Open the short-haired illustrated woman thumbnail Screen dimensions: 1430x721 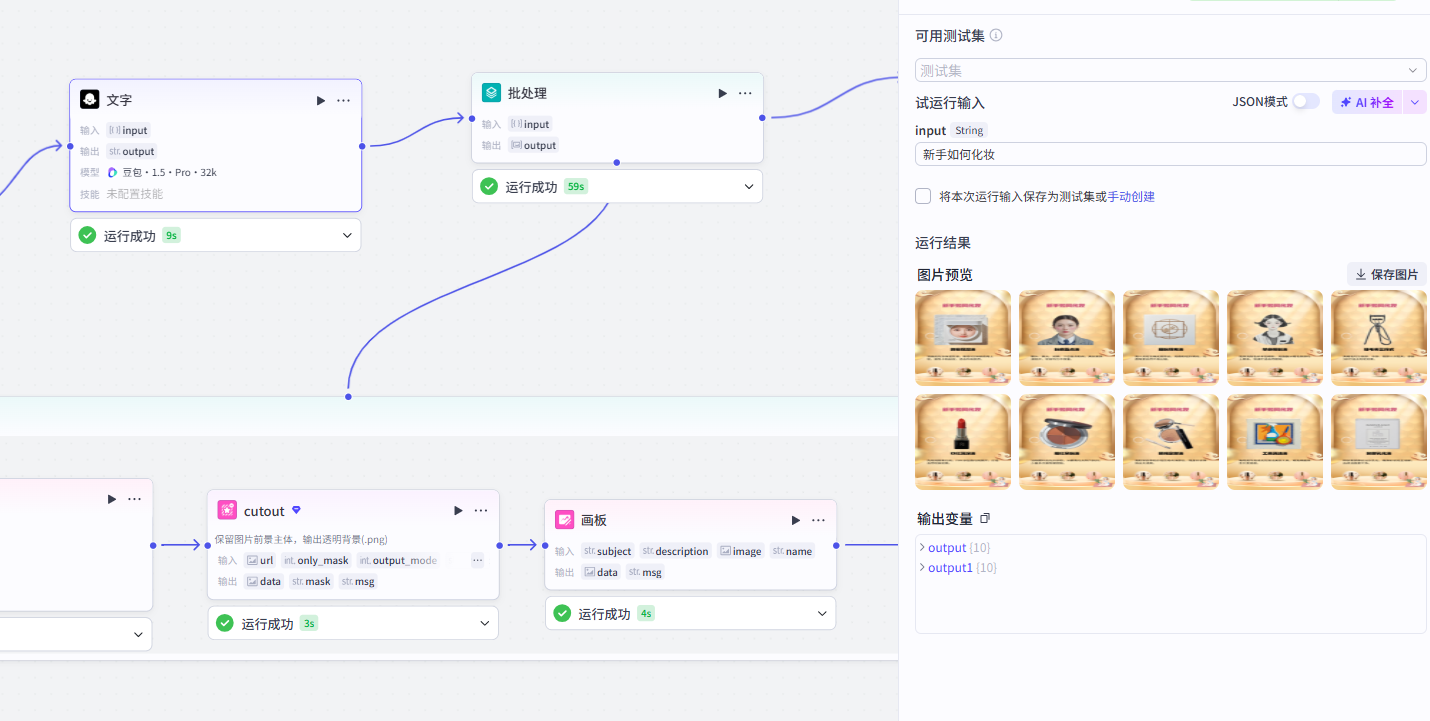pos(1275,338)
